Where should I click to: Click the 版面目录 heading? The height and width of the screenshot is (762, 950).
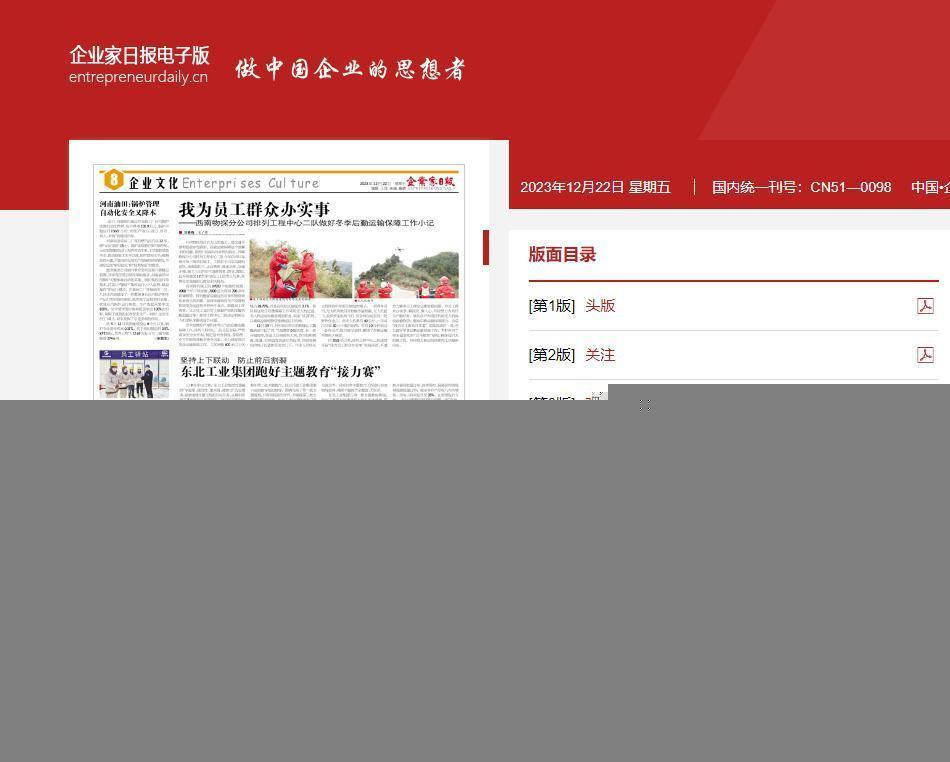click(x=562, y=255)
